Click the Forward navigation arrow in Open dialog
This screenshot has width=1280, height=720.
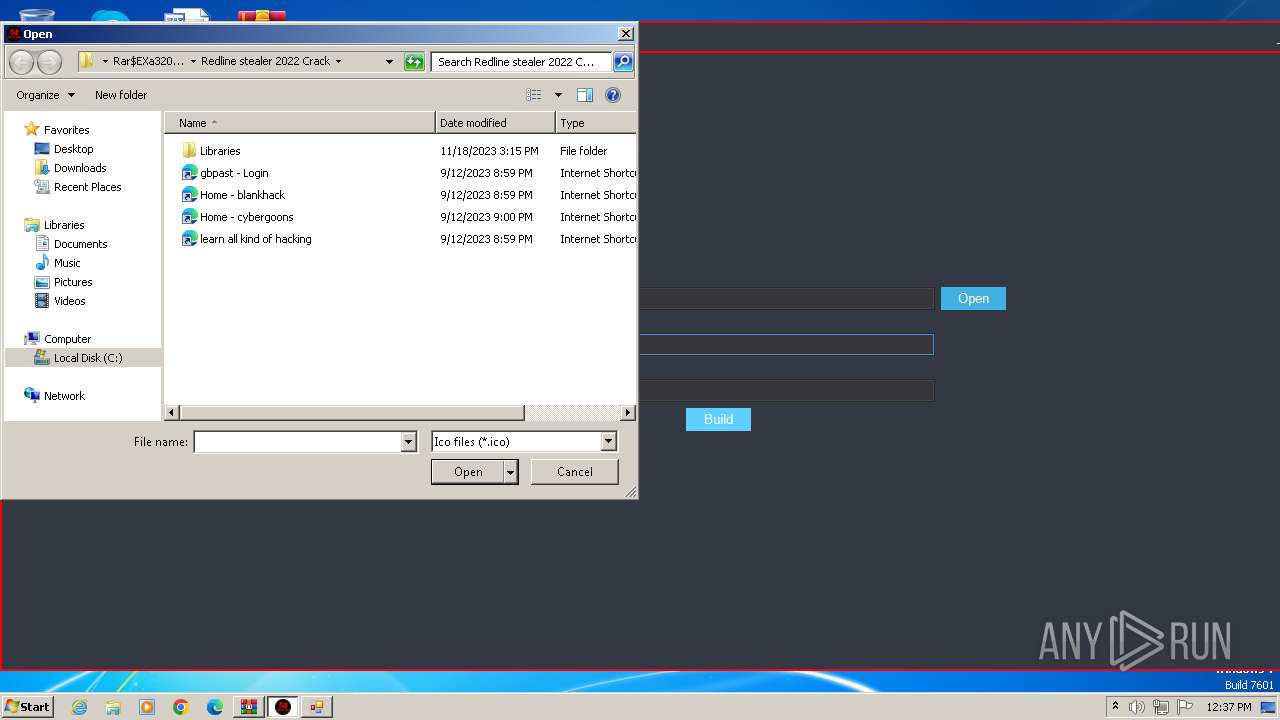click(49, 62)
